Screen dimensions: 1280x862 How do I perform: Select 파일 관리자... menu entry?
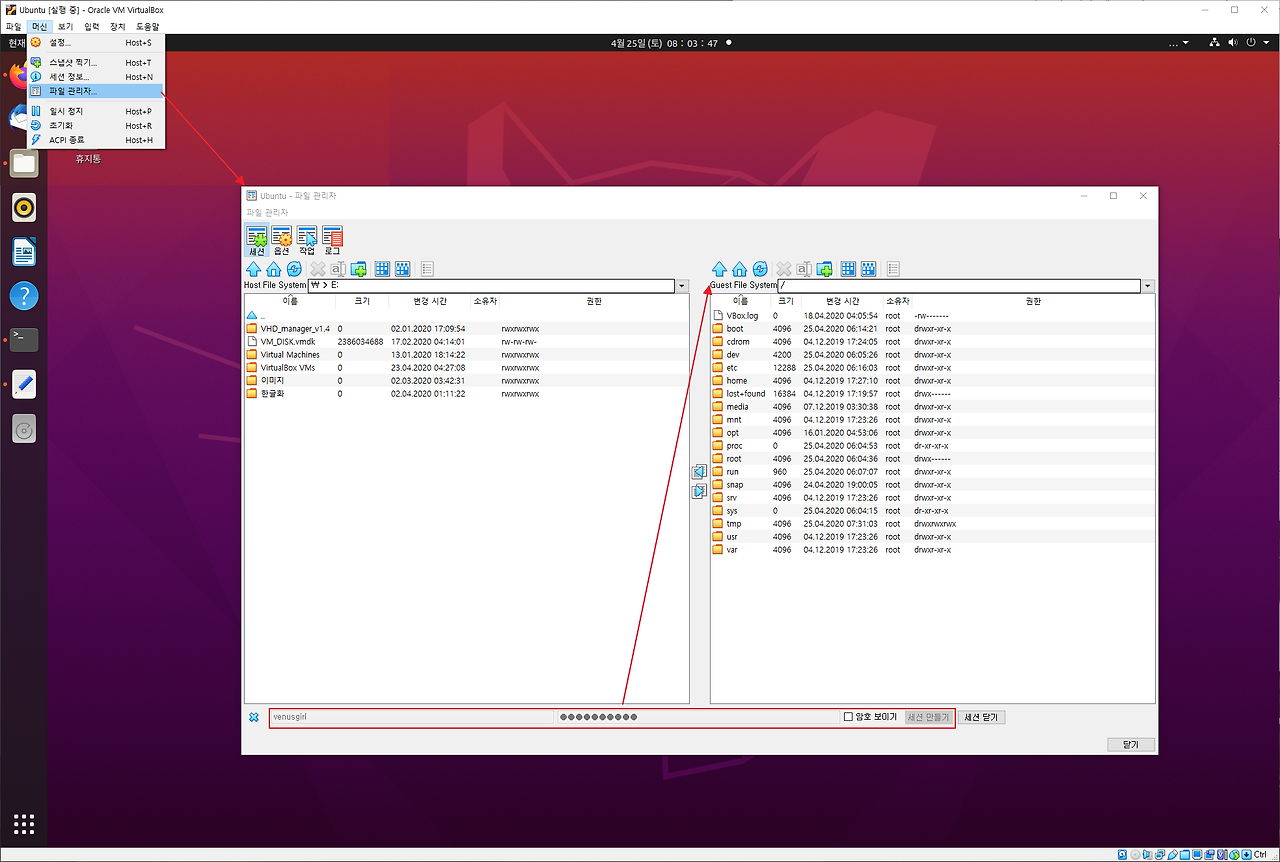(x=96, y=91)
